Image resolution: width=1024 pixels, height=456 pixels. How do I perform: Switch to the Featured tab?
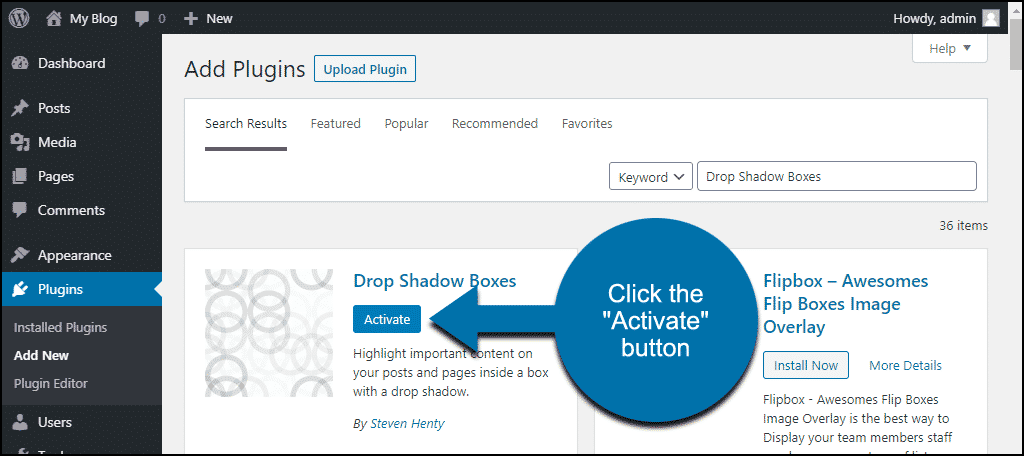point(336,123)
